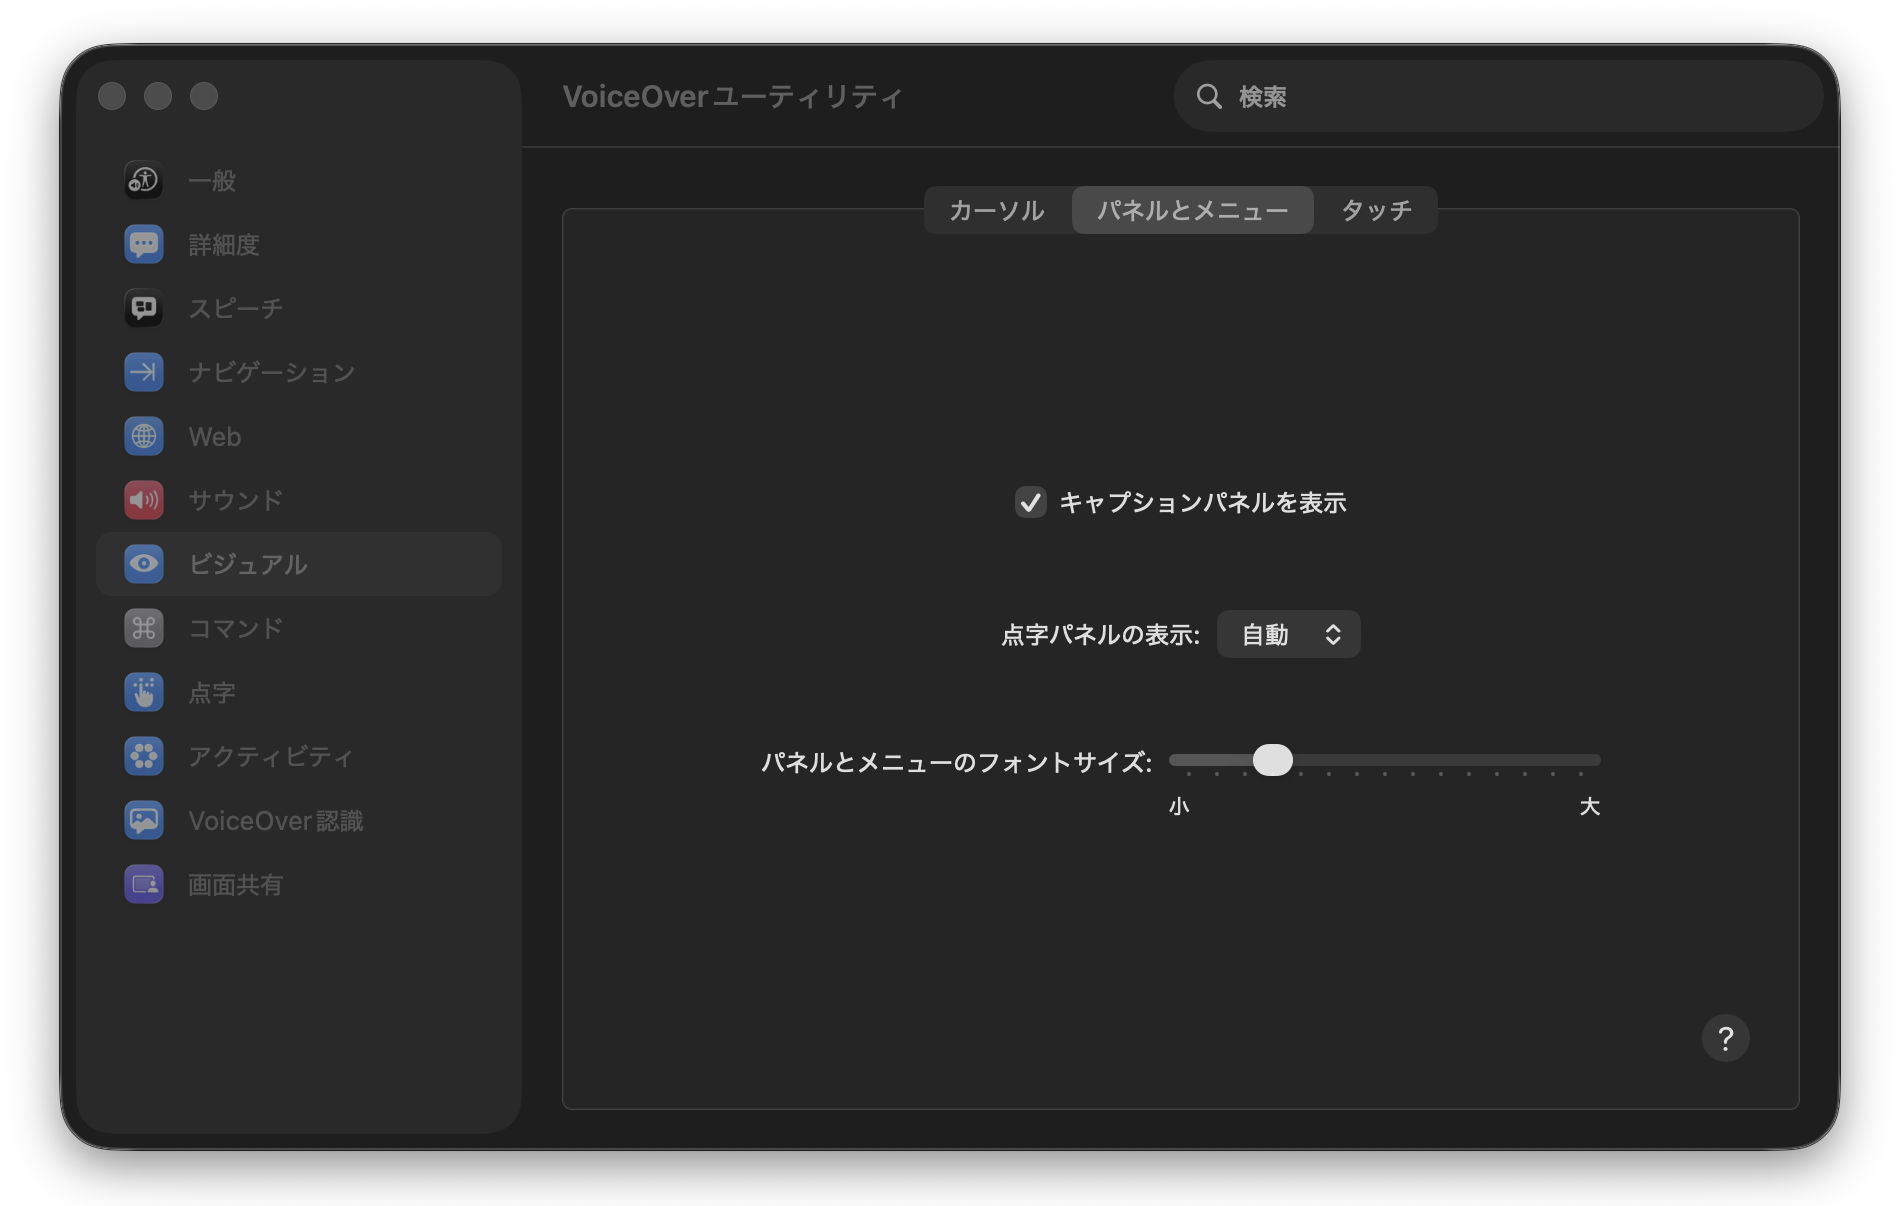Open the ナビゲーション arrow icon
The width and height of the screenshot is (1900, 1206).
pos(144,372)
